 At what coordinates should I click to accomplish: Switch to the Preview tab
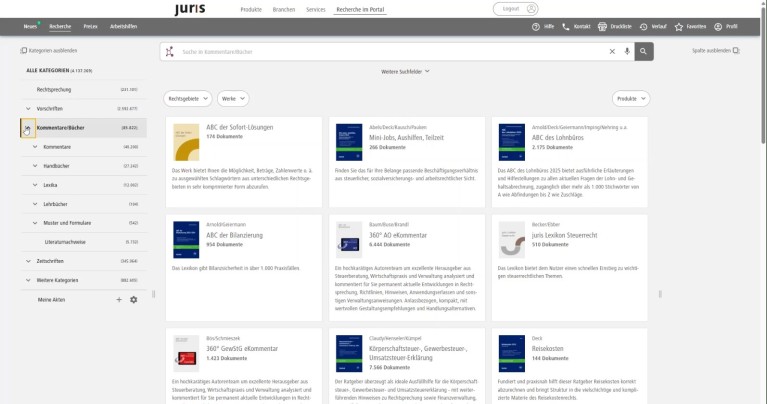(91, 27)
